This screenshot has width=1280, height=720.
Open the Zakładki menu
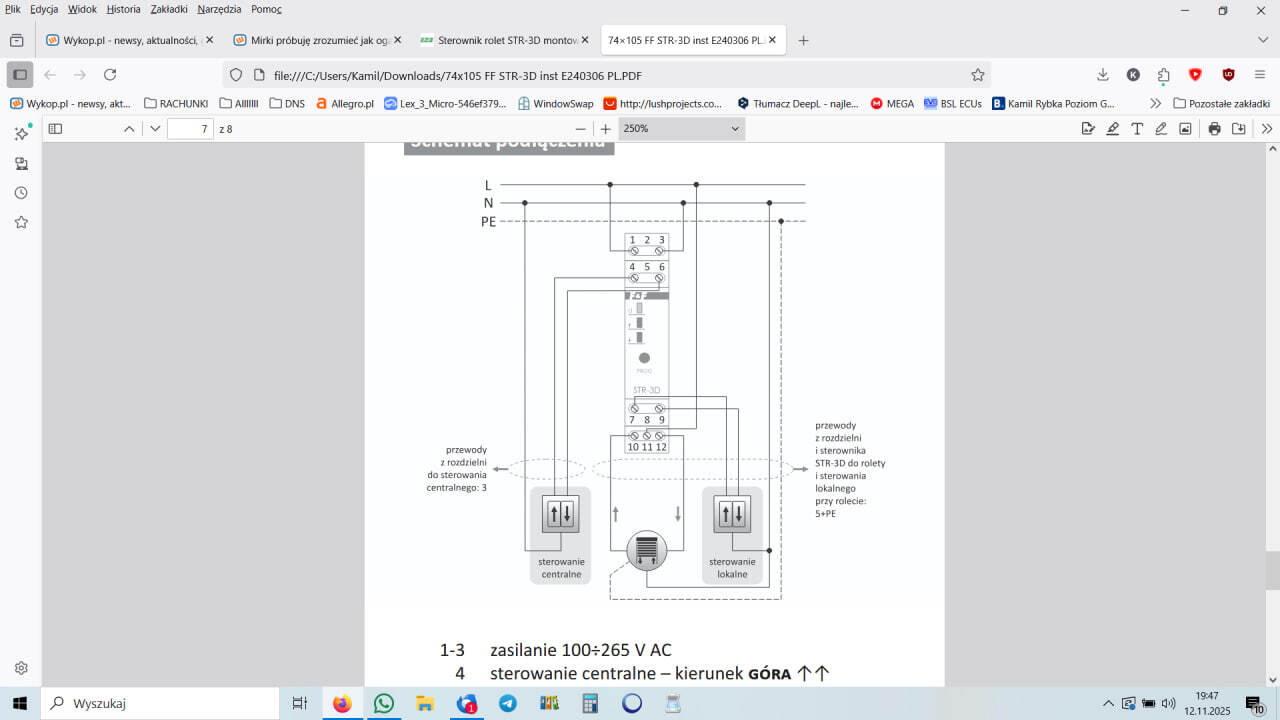click(169, 9)
